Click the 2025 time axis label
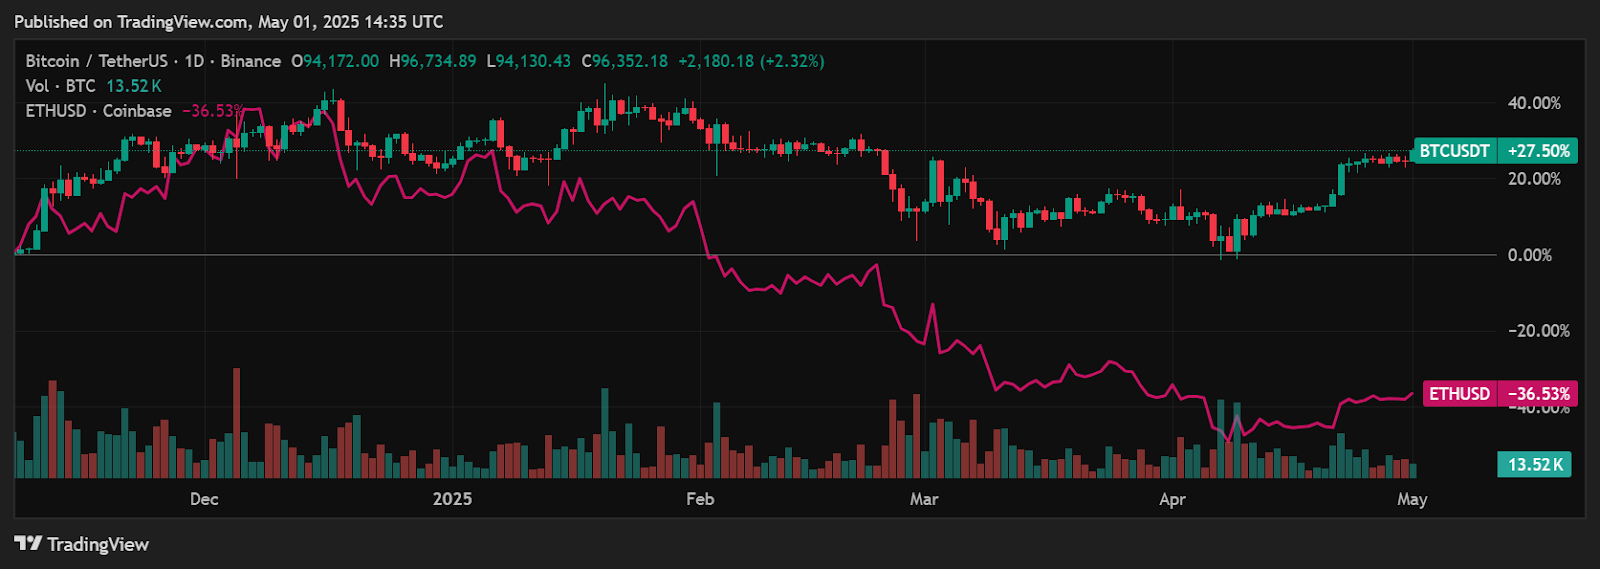This screenshot has height=569, width=1600. (x=452, y=499)
